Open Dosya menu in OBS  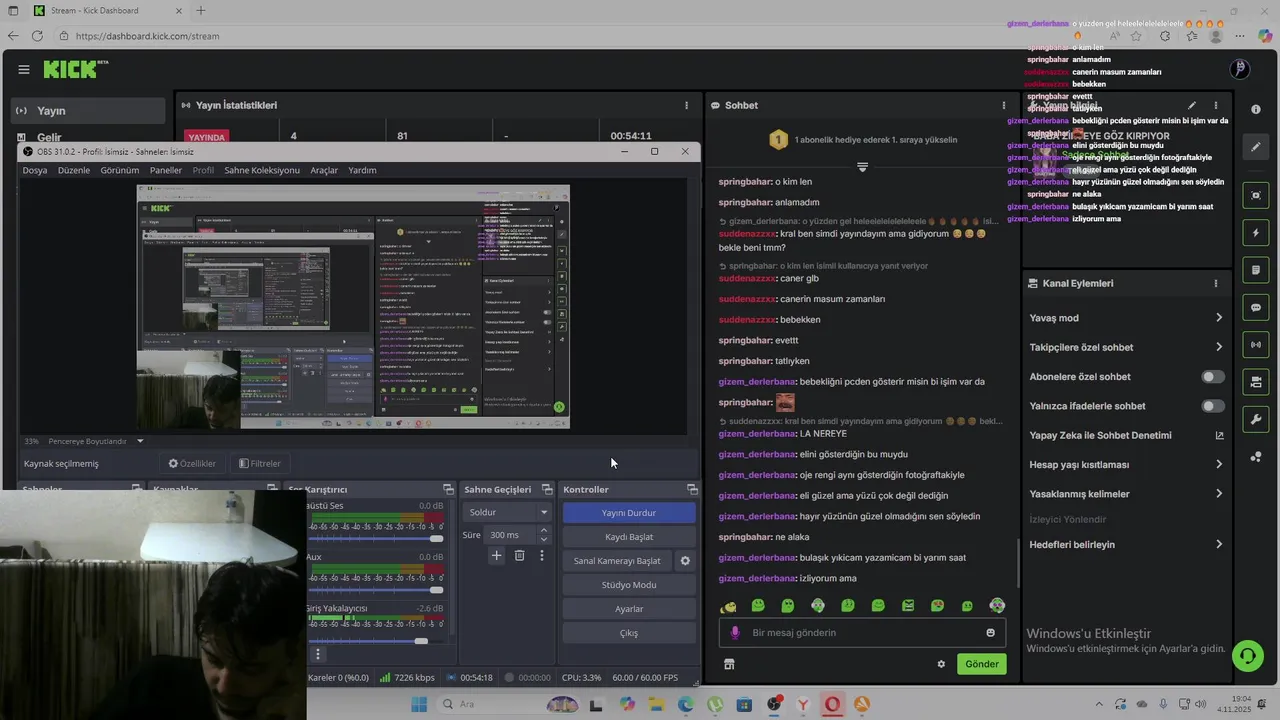click(x=35, y=170)
